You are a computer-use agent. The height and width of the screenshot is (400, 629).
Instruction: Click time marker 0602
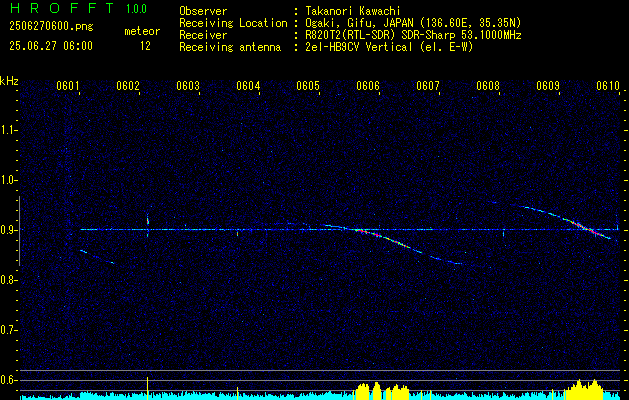point(127,86)
